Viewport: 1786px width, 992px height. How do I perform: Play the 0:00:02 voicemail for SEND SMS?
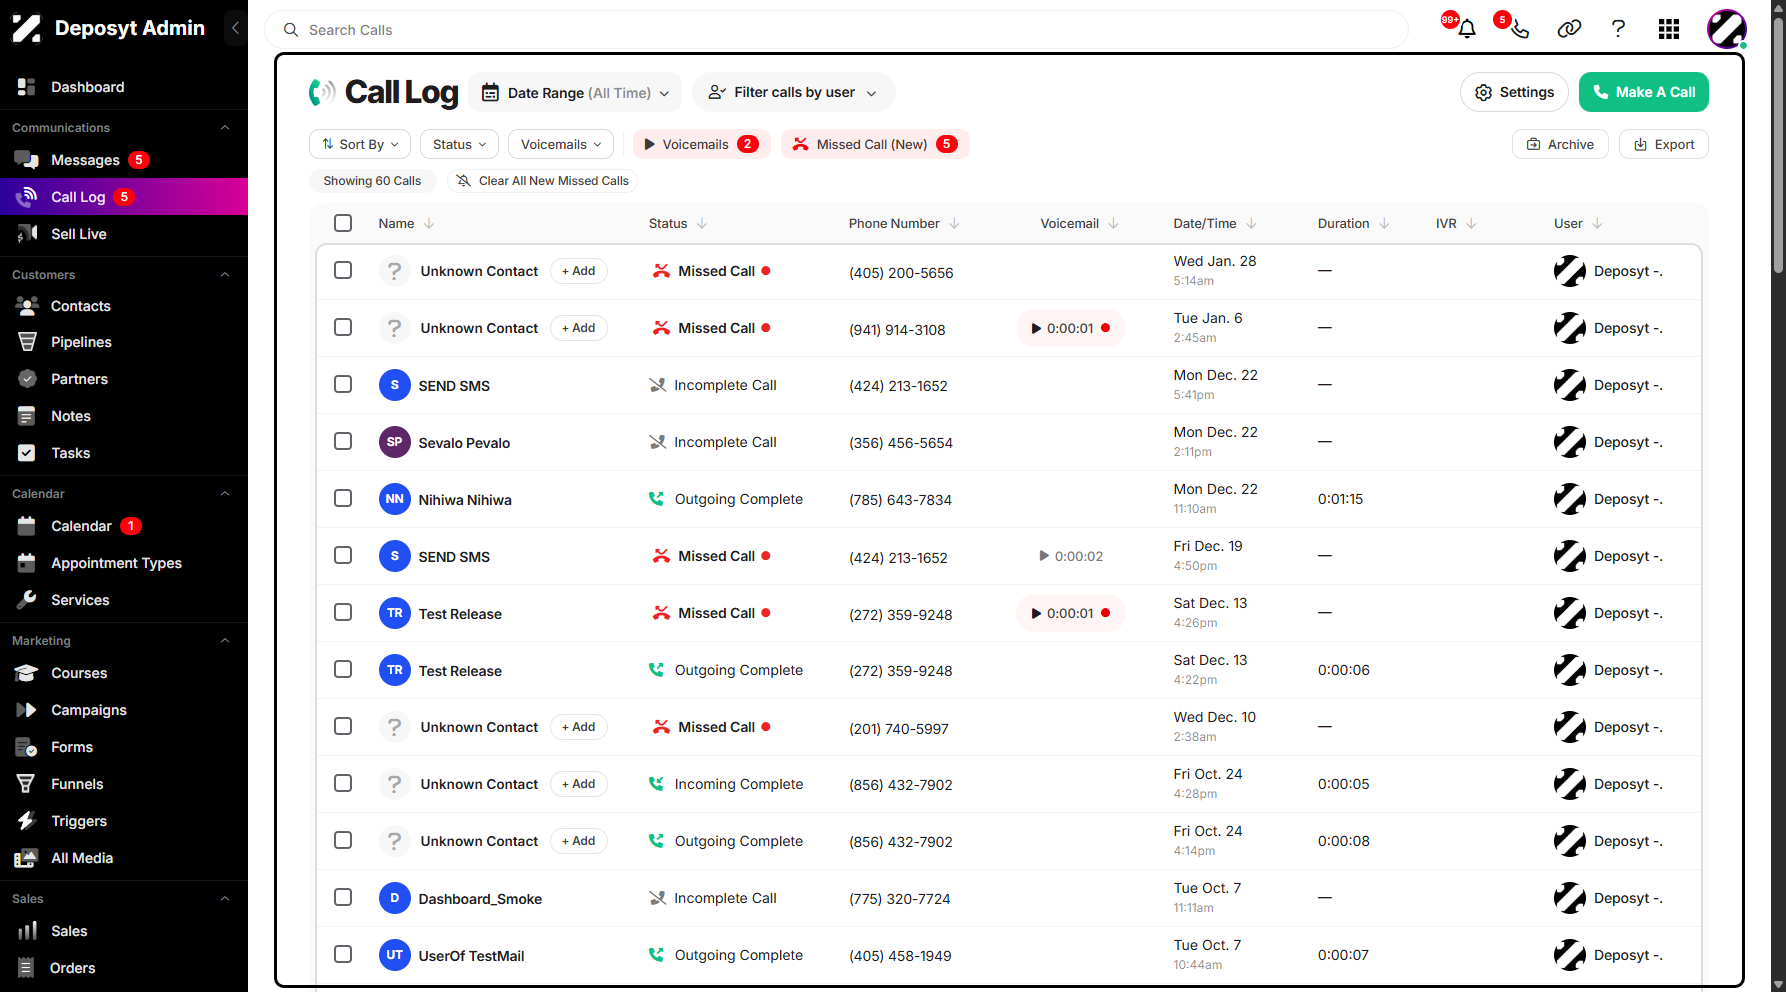(x=1071, y=556)
